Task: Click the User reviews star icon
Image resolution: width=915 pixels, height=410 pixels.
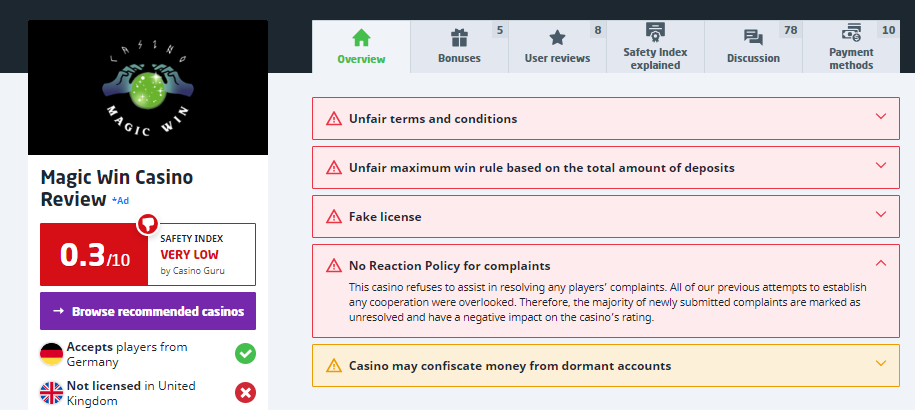Action: (557, 38)
